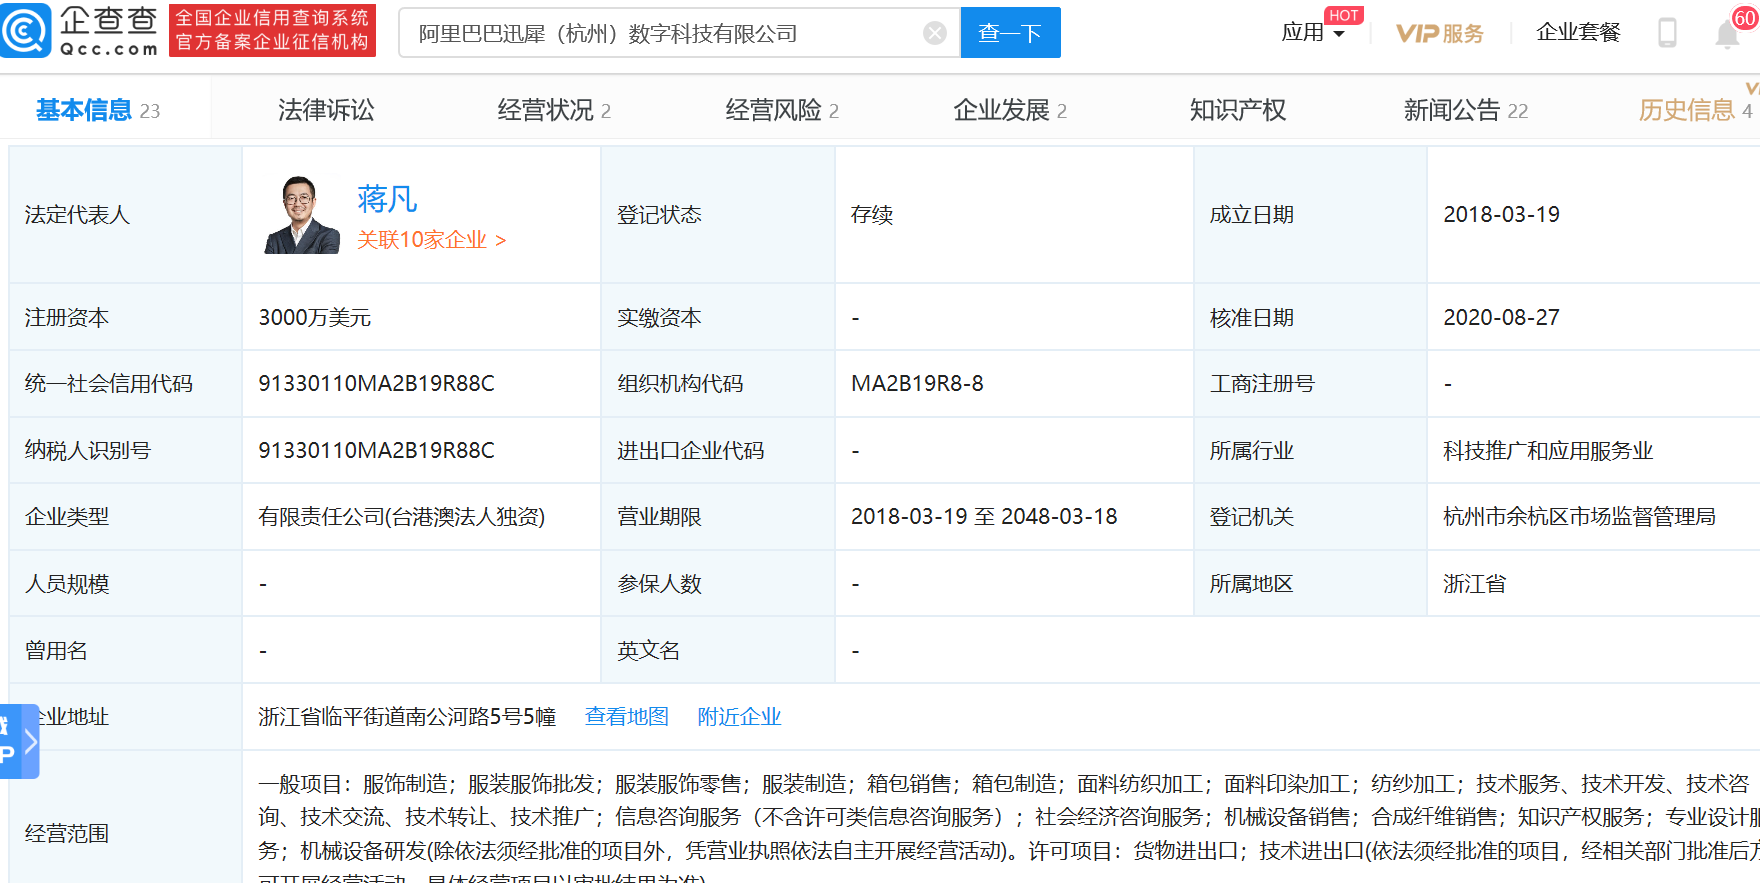This screenshot has height=883, width=1760.
Task: Click the mobile phone icon
Action: point(1667,33)
